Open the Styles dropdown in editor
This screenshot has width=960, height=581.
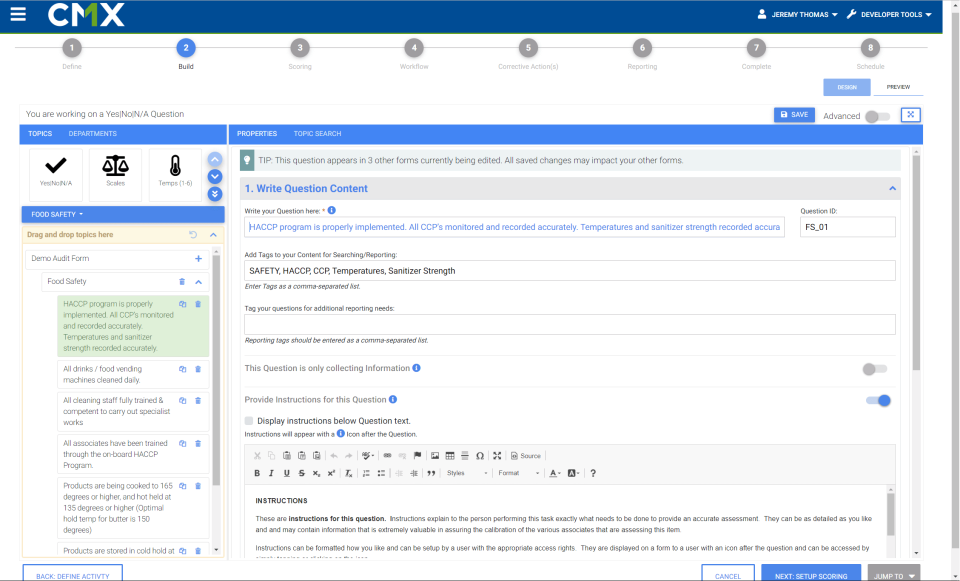point(467,473)
